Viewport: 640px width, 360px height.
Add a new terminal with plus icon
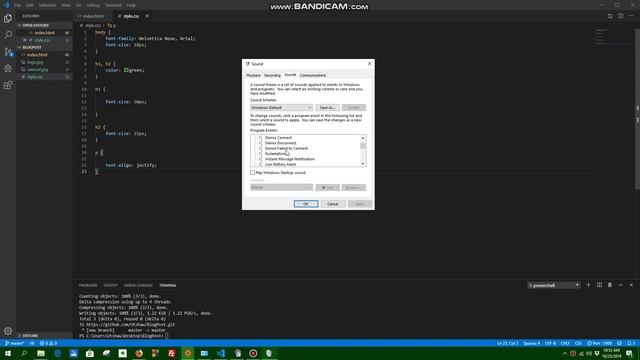point(589,285)
